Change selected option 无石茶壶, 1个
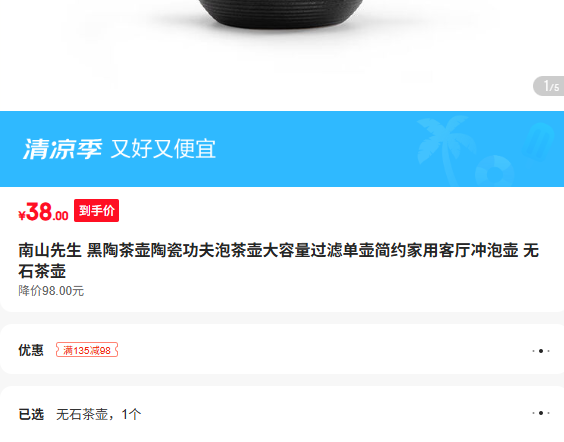This screenshot has height=442, width=564. [x=99, y=414]
